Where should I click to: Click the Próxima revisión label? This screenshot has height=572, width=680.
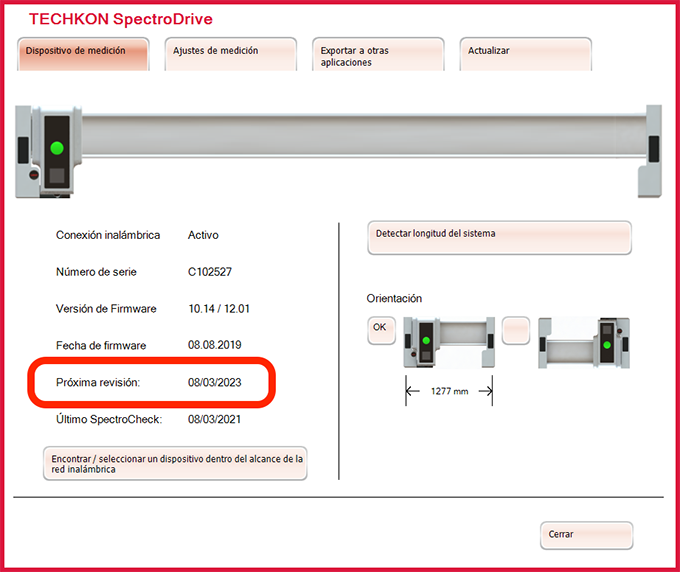(98, 382)
